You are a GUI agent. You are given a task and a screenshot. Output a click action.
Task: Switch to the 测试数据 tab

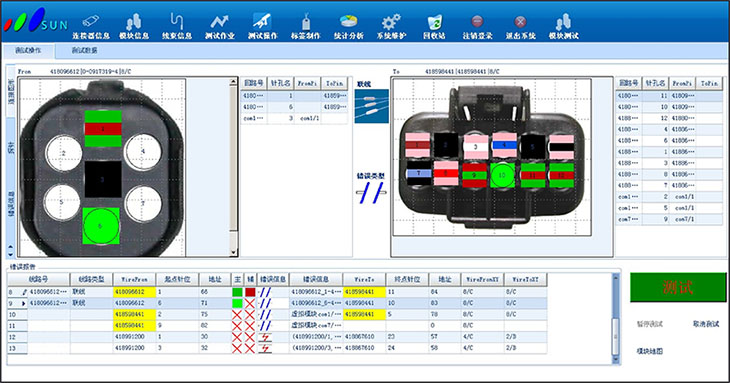[x=84, y=50]
